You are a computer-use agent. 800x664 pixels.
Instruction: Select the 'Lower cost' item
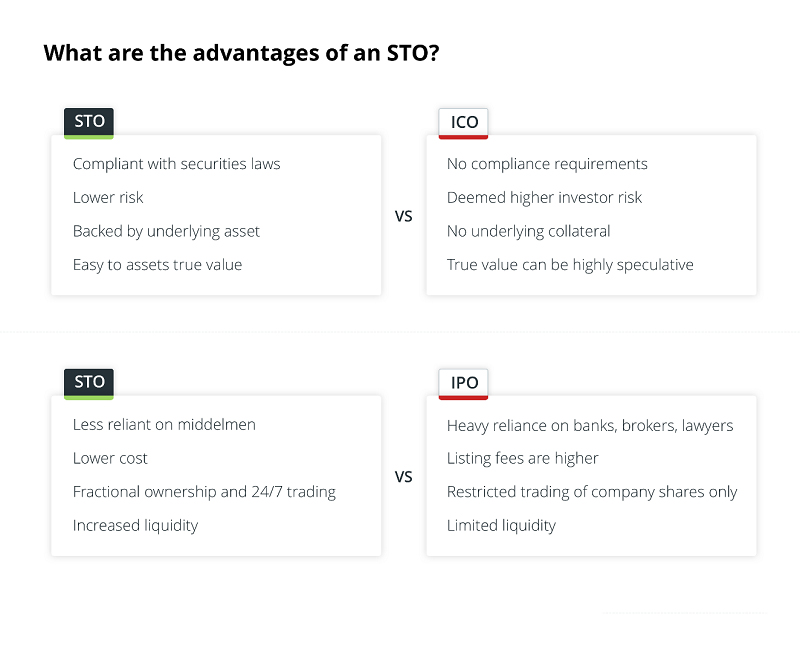(110, 458)
